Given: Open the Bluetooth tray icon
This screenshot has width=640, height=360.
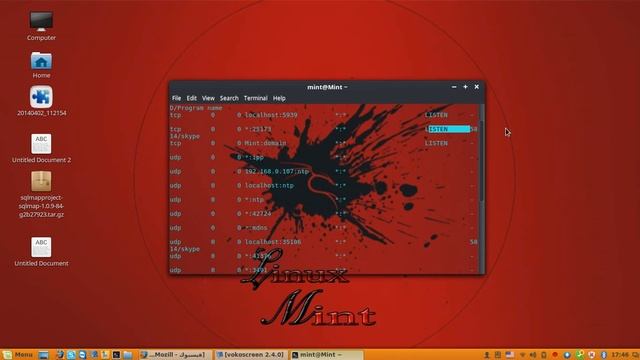Looking at the screenshot, I should (604, 355).
